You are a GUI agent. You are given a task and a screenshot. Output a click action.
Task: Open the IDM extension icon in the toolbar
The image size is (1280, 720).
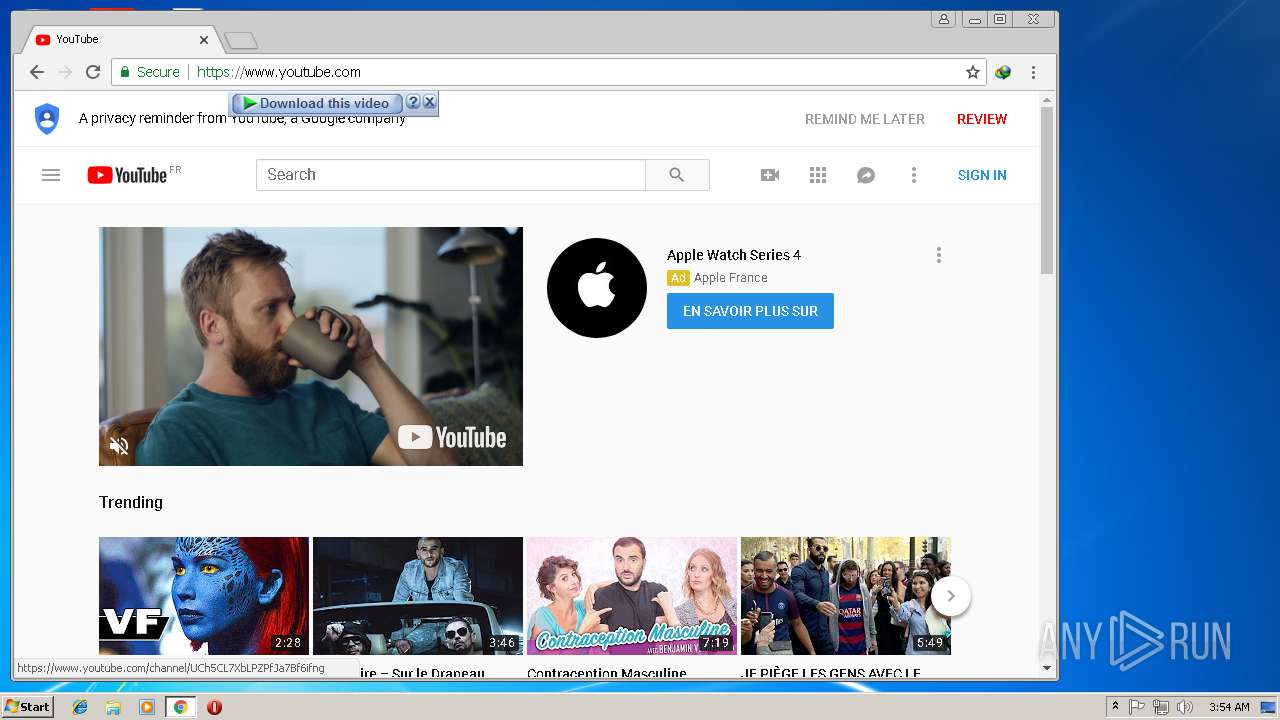click(1003, 72)
